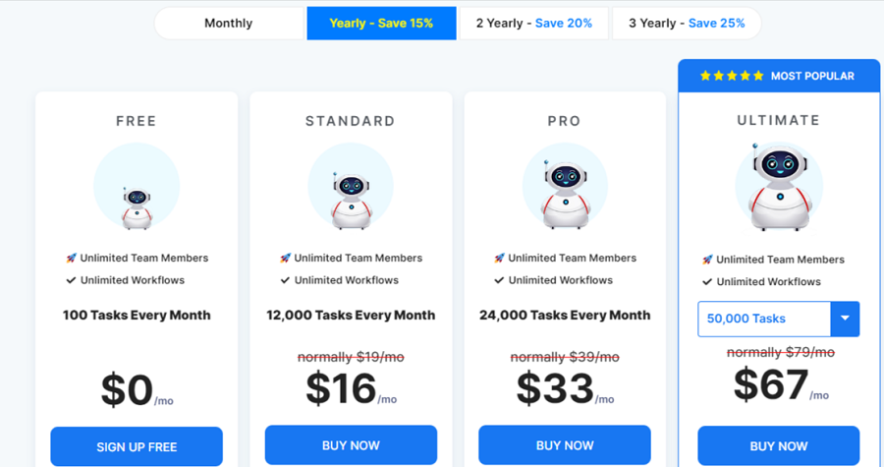
Task: Select 3 Yearly - Save 25% tab
Action: coord(686,23)
